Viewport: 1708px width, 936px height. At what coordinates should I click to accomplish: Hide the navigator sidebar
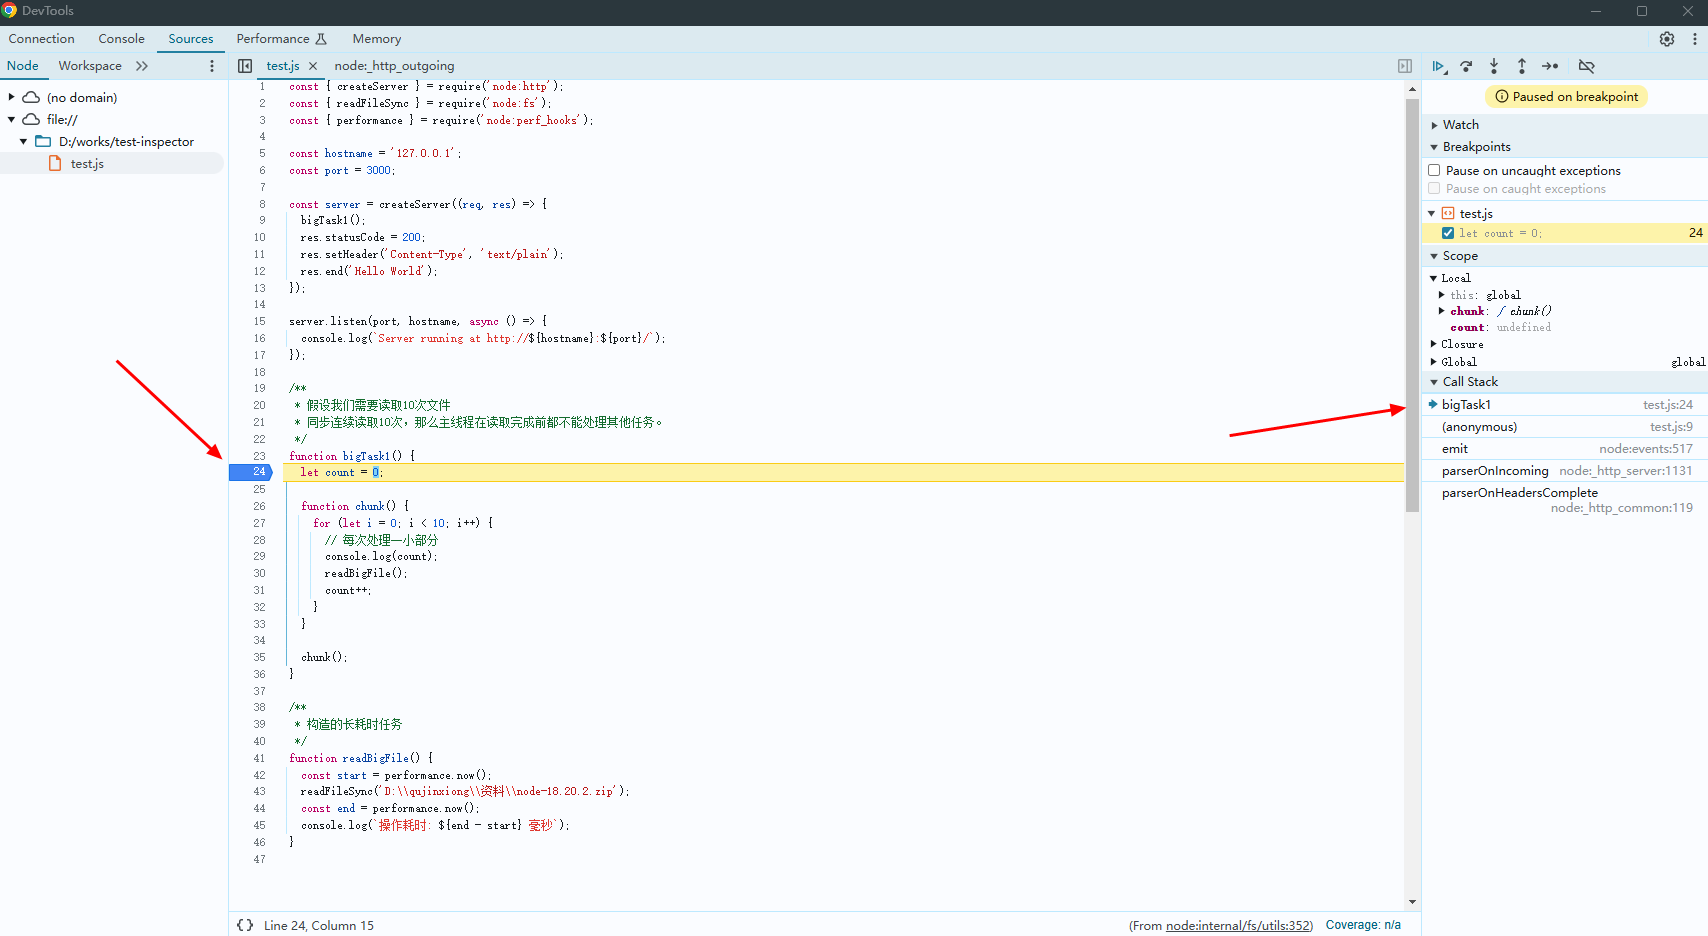pyautogui.click(x=245, y=66)
